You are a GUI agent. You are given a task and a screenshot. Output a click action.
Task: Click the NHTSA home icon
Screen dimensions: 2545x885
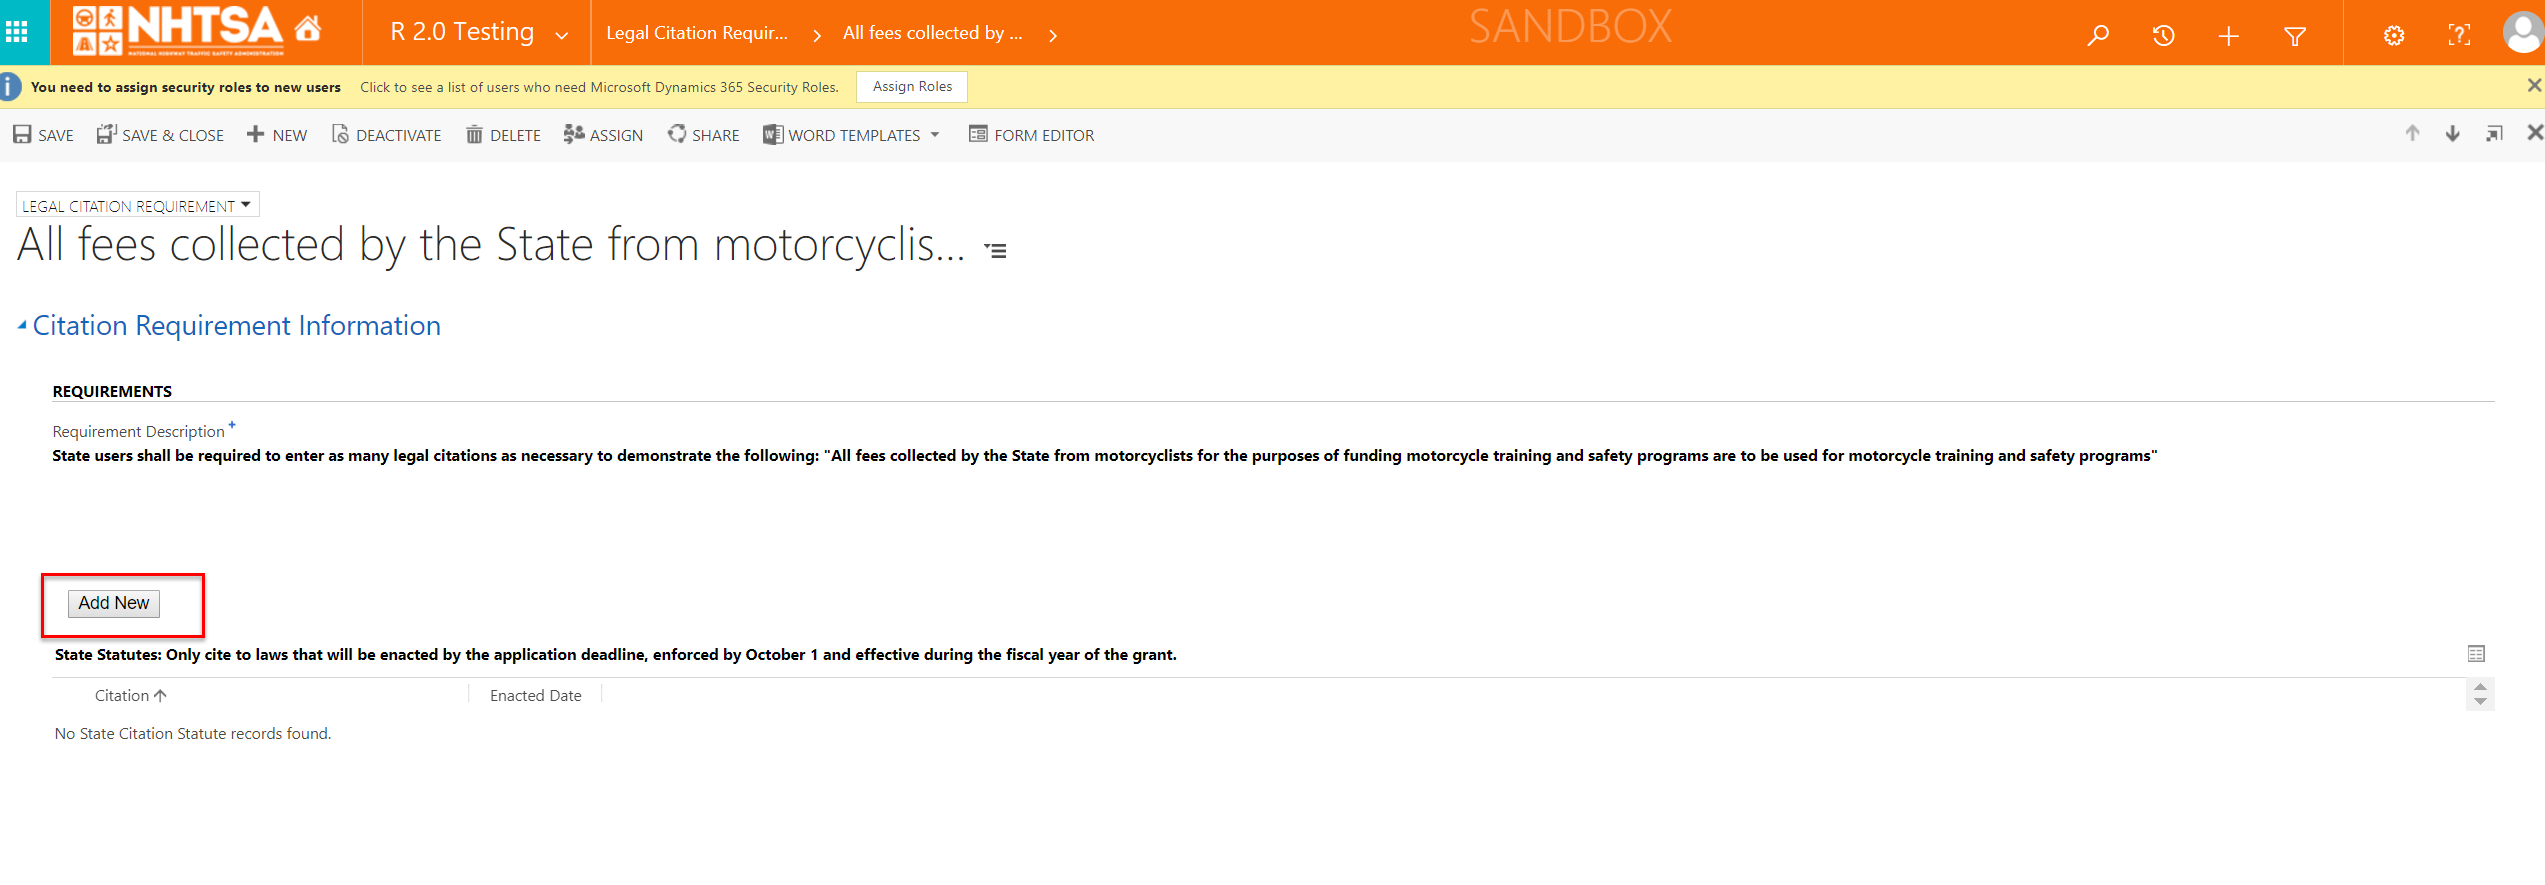308,29
